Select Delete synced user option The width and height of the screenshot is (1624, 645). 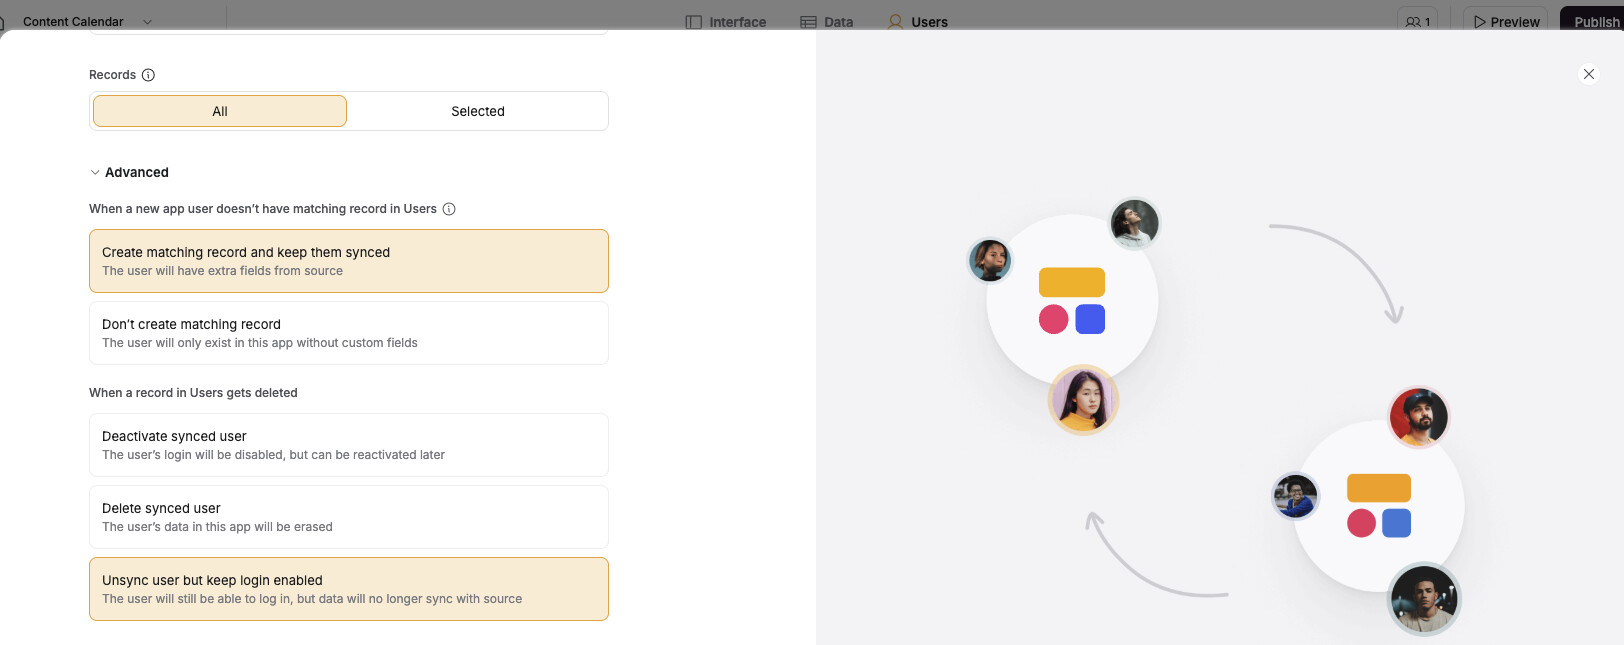click(348, 517)
